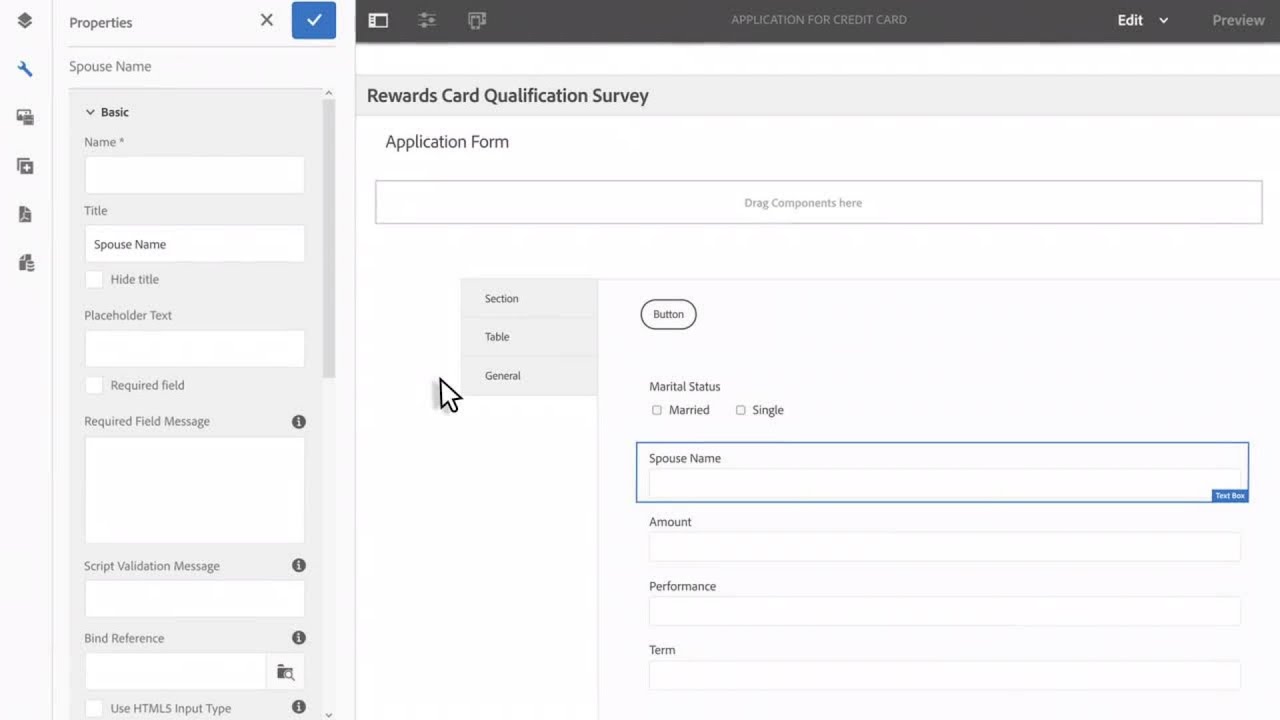The width and height of the screenshot is (1280, 720).
Task: Show info for Required Field Message
Action: (x=298, y=422)
